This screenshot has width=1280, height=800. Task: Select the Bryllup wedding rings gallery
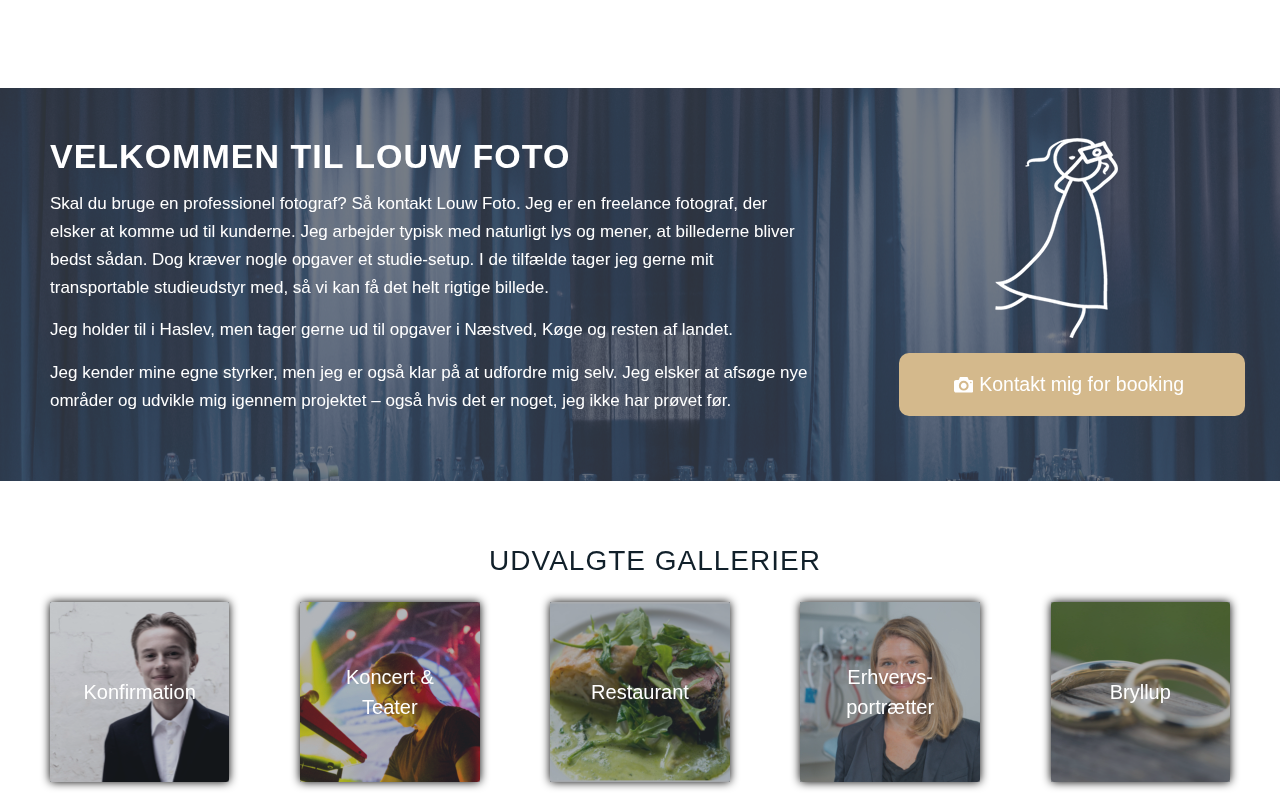pos(1140,692)
